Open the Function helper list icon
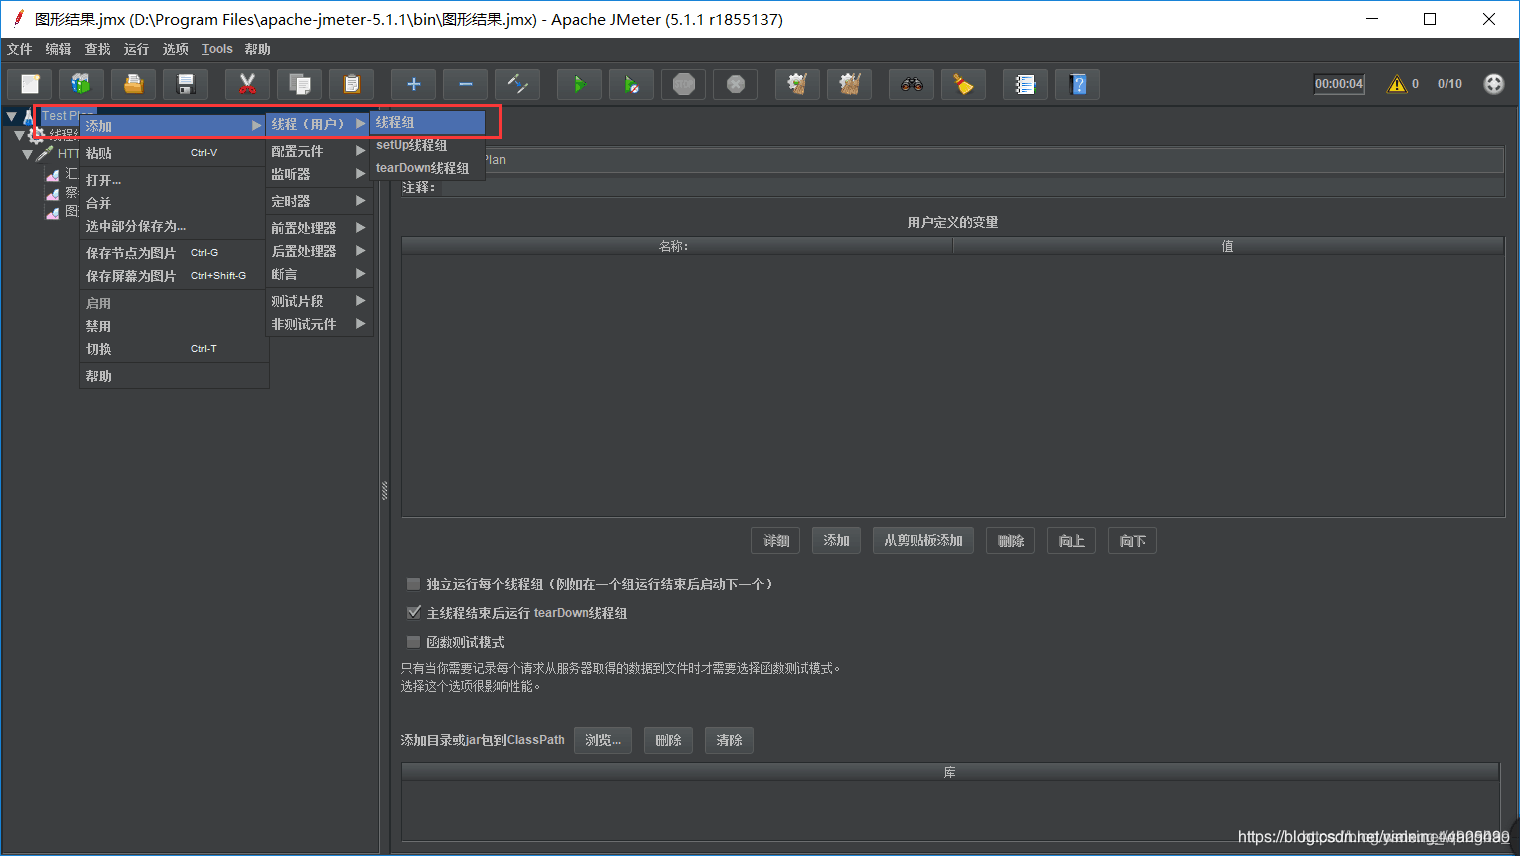The height and width of the screenshot is (856, 1520). point(1025,84)
